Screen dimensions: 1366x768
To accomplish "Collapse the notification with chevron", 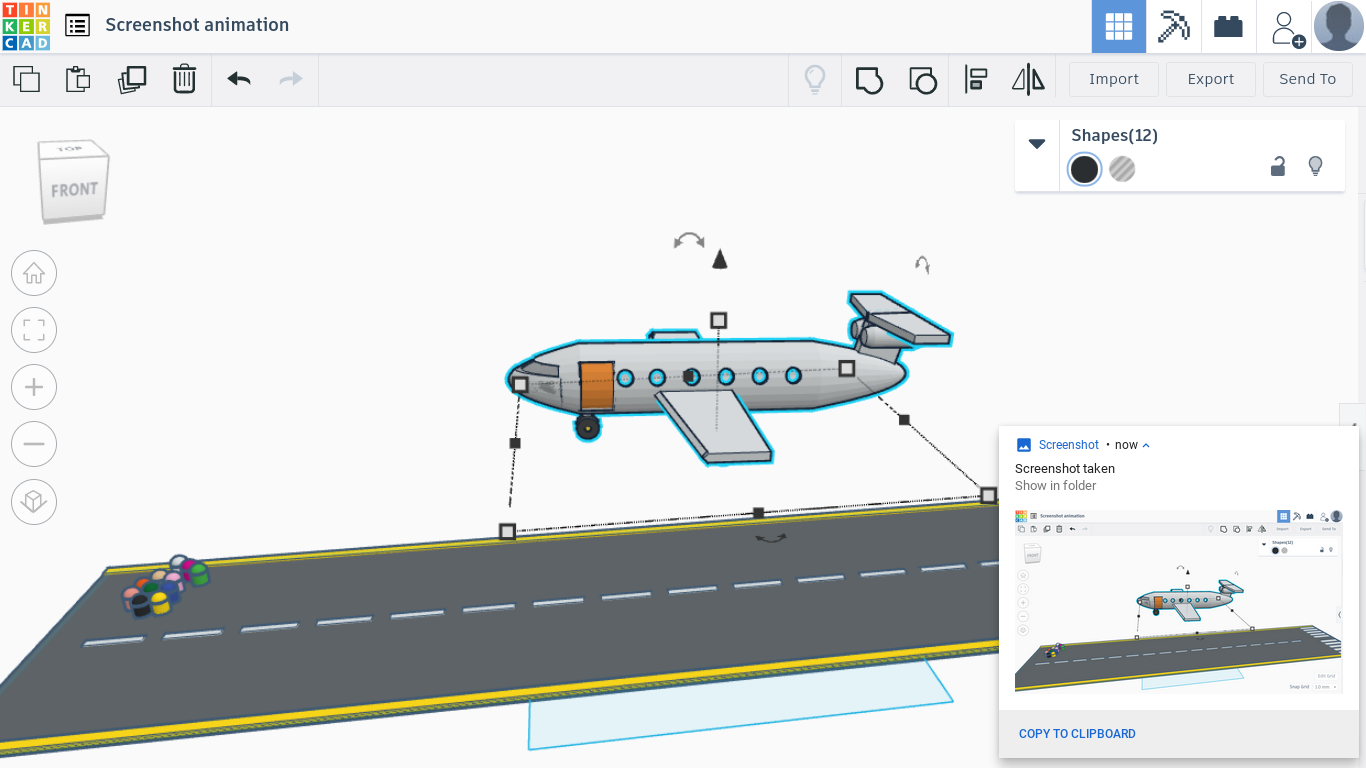I will coord(1146,445).
